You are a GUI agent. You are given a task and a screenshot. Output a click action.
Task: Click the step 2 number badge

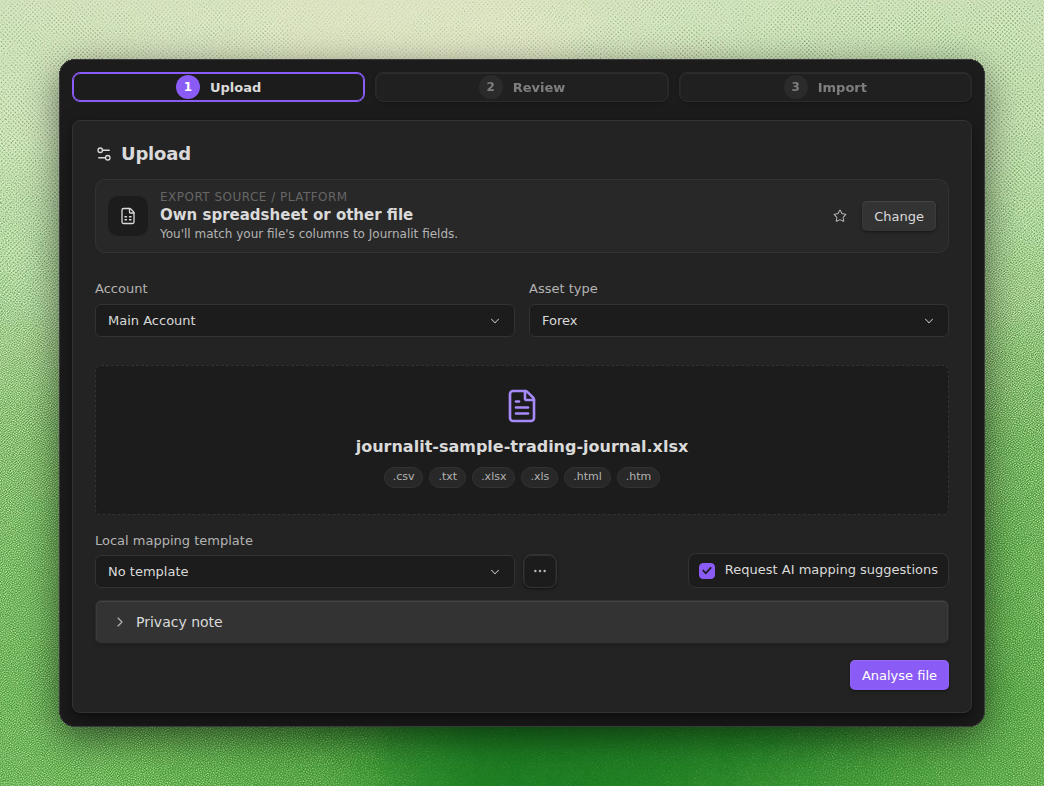(491, 87)
